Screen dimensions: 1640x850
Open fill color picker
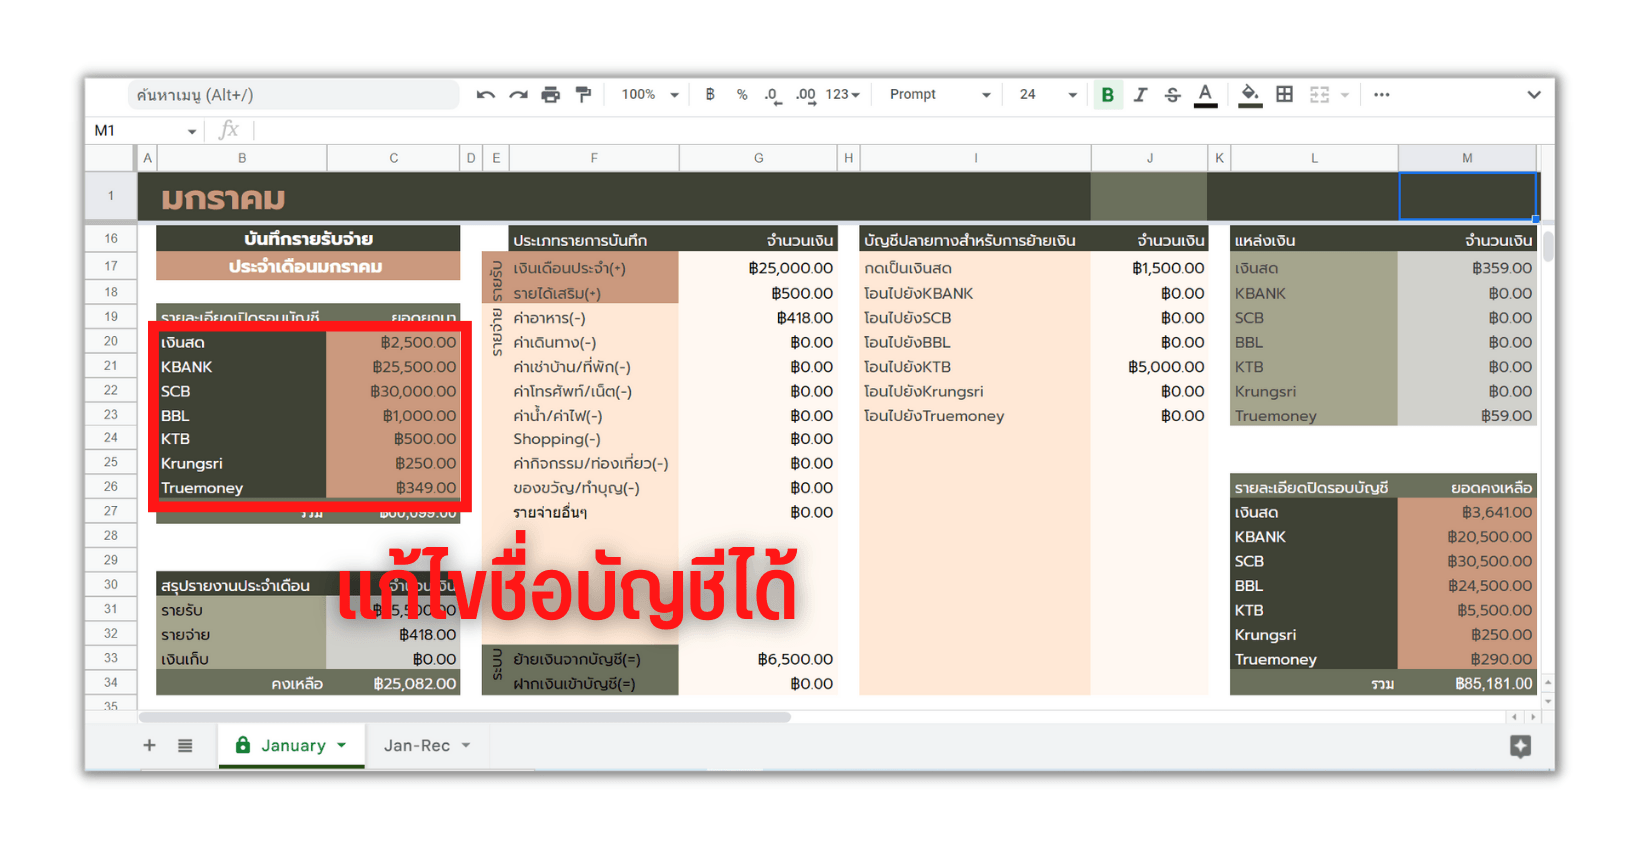(x=1250, y=95)
